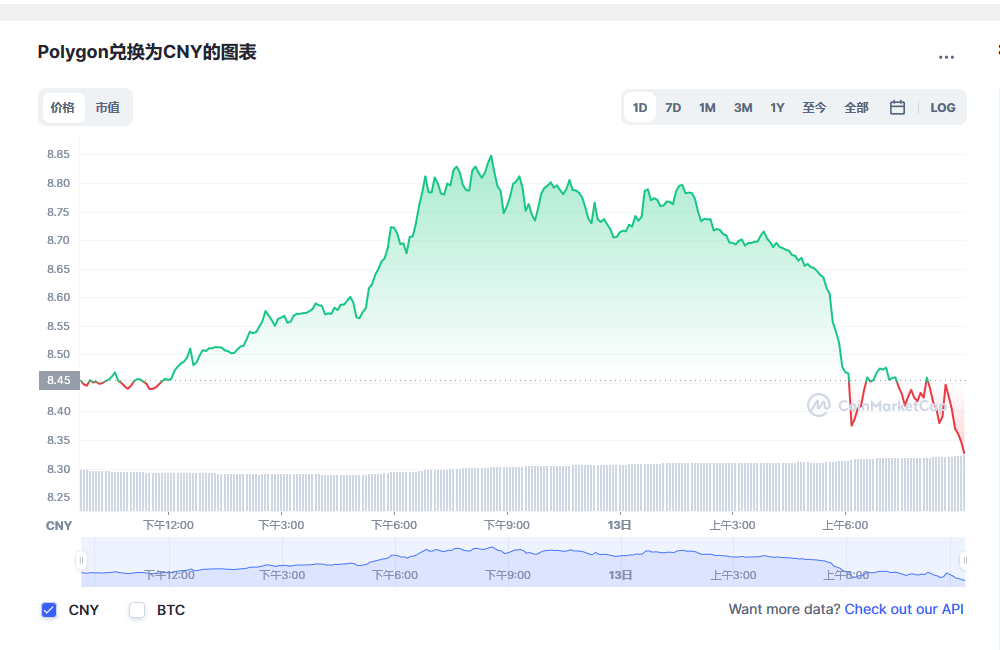Image resolution: width=1000 pixels, height=650 pixels.
Task: Click the CNY axis unit label
Action: pyautogui.click(x=59, y=526)
